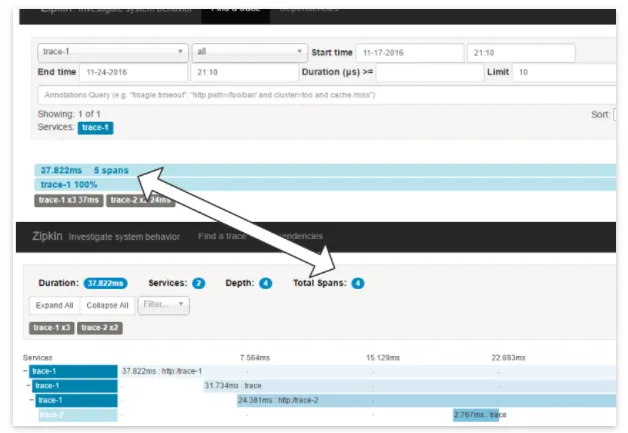This screenshot has height=433, width=628.
Task: Click the End time date field 11-24-2016
Action: pos(133,73)
